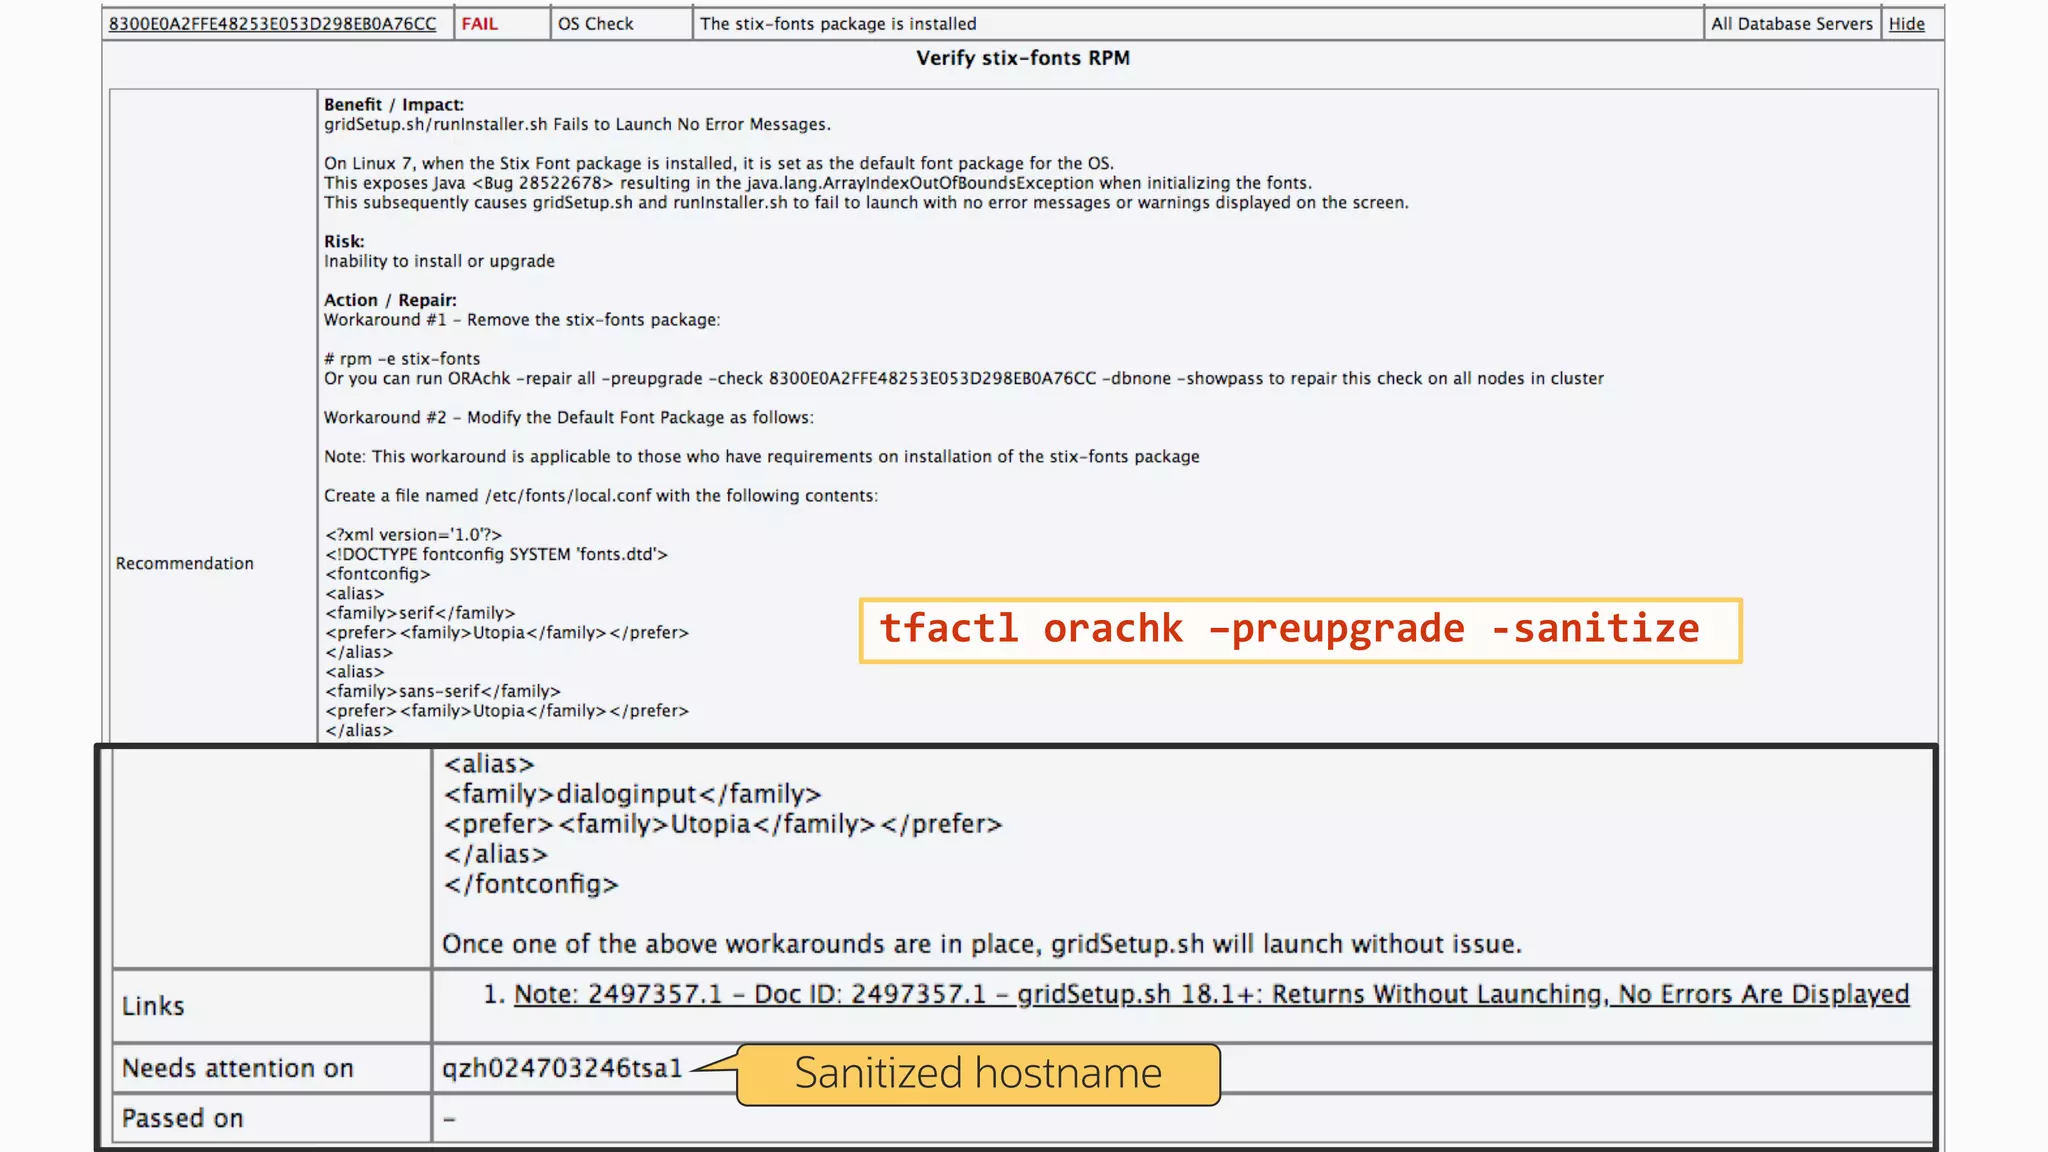Click the sanitized hostname qzh024703246tsa1

click(x=562, y=1068)
